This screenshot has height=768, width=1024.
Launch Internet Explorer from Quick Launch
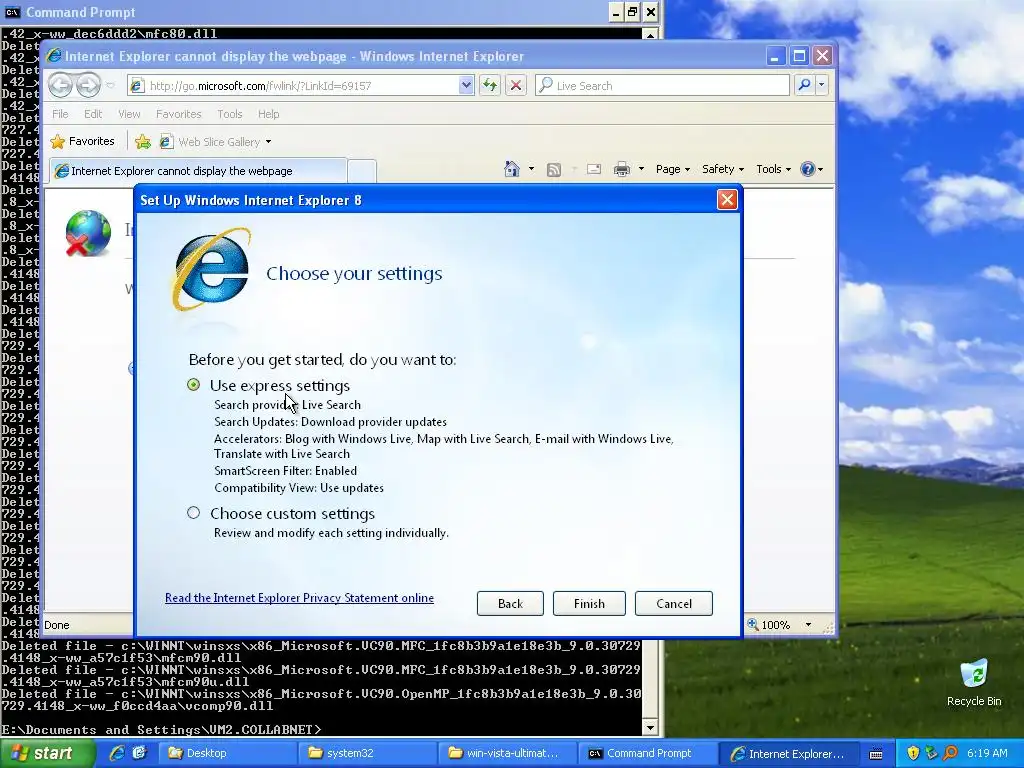[x=117, y=753]
